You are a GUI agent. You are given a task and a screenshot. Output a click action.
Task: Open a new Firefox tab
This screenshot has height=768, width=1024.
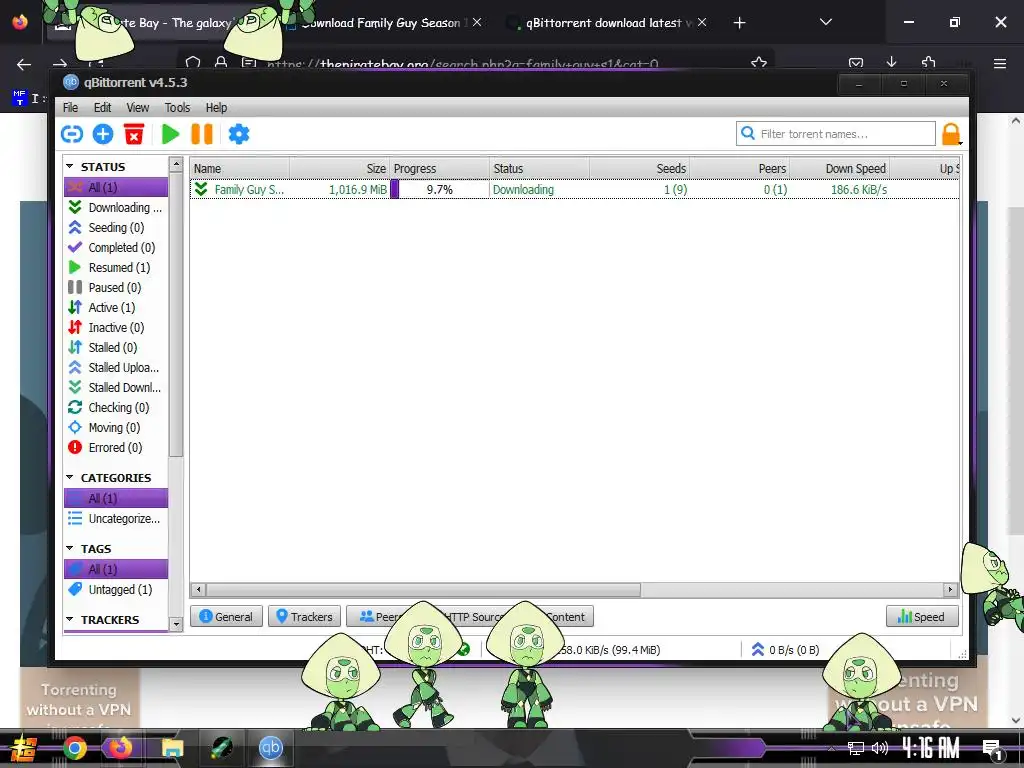coord(739,23)
